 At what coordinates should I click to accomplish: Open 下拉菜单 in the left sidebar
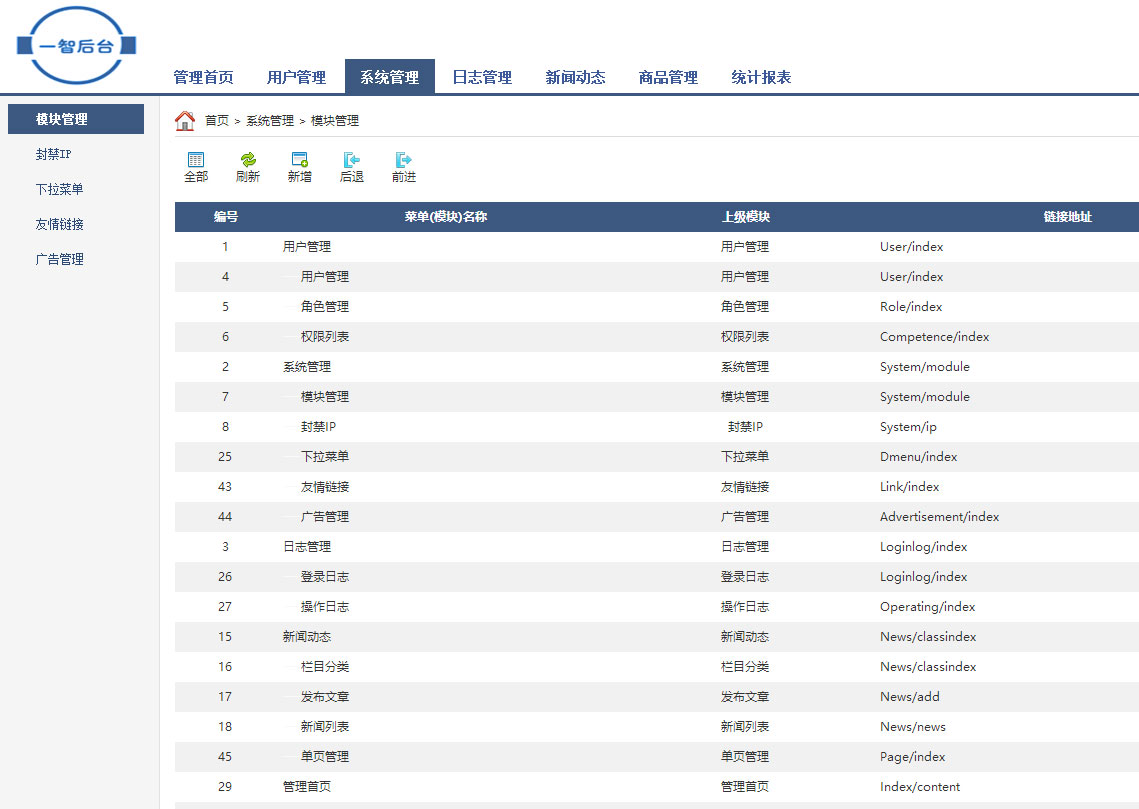pyautogui.click(x=59, y=189)
